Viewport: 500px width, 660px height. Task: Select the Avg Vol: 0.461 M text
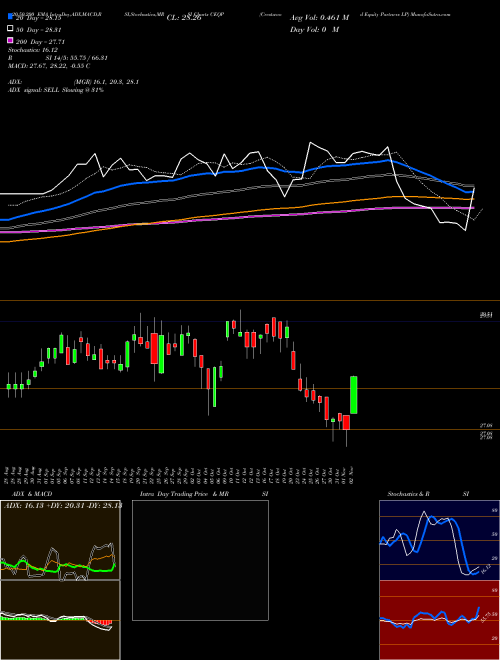pos(319,18)
